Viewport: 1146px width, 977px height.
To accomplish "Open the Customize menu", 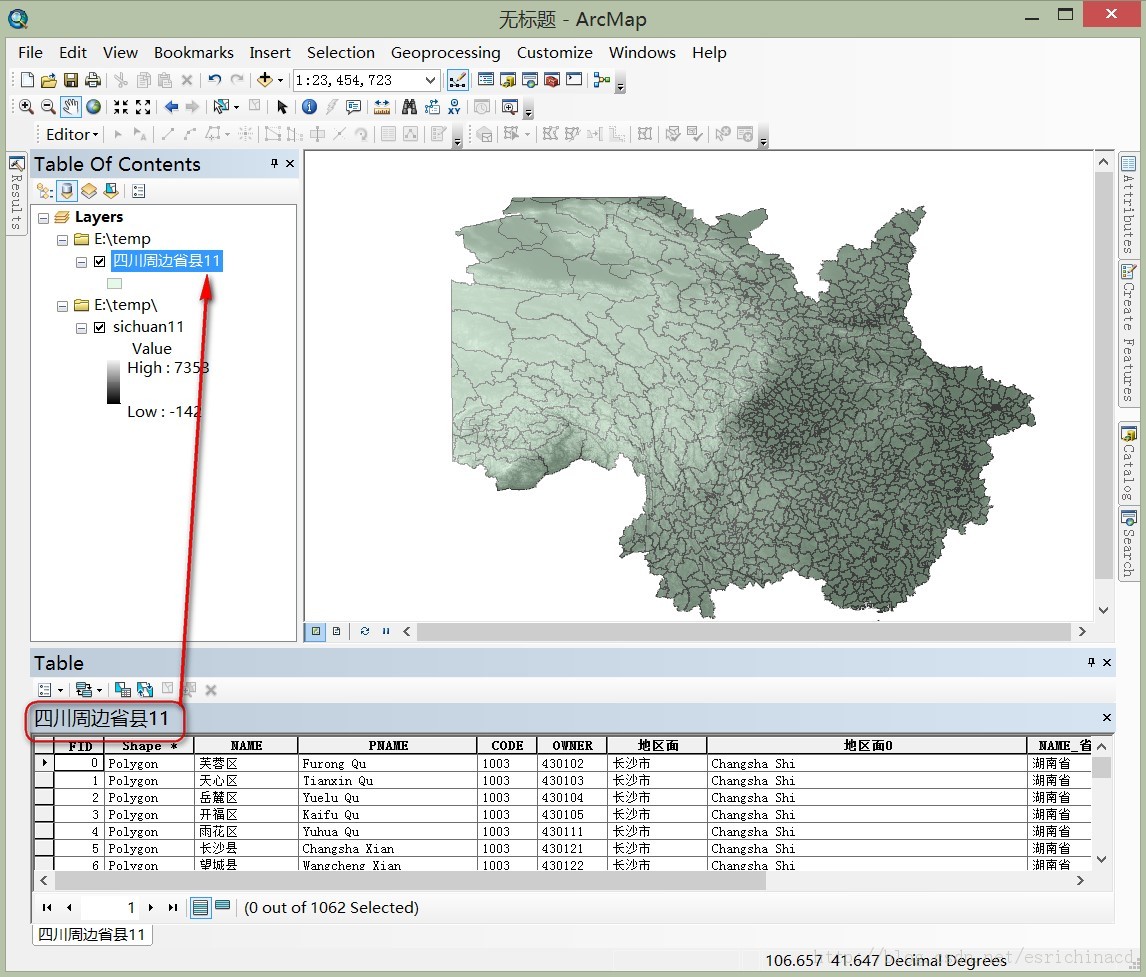I will pyautogui.click(x=555, y=53).
